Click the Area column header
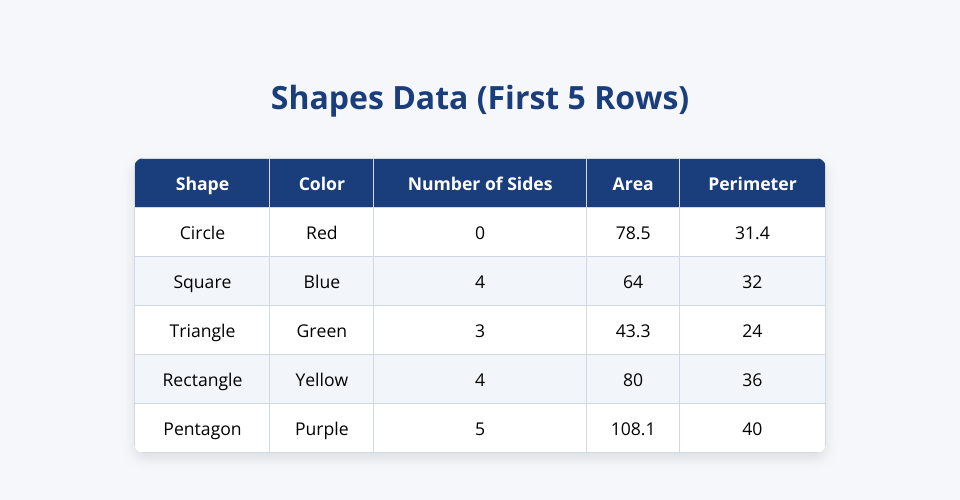 point(633,183)
